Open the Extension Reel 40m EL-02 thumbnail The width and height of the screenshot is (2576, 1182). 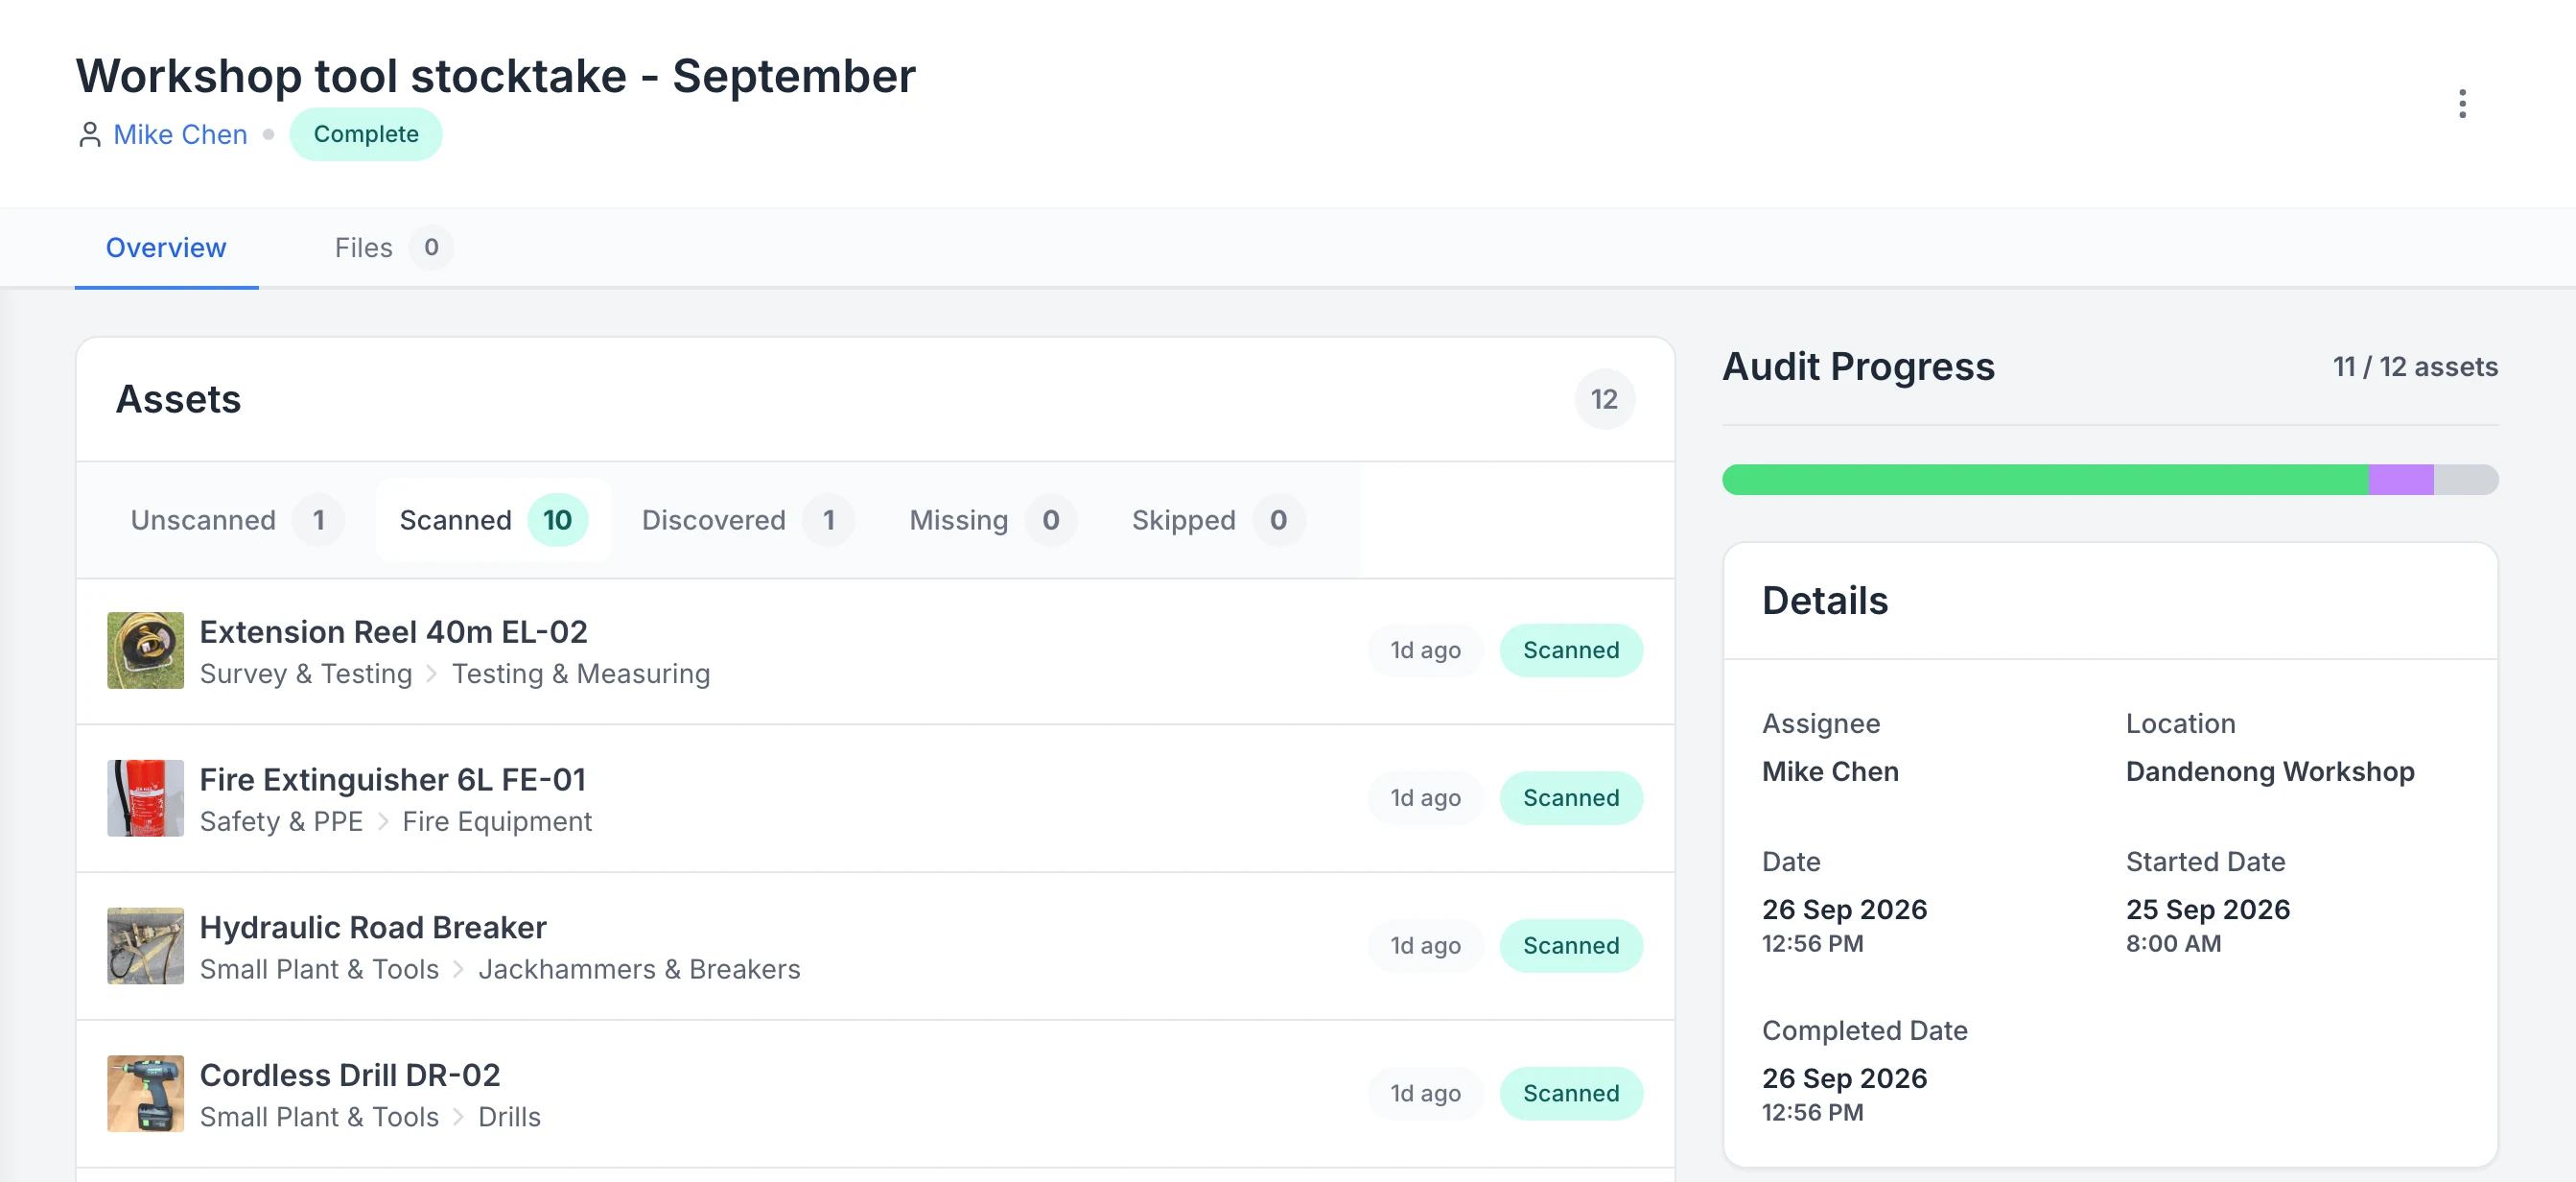146,650
